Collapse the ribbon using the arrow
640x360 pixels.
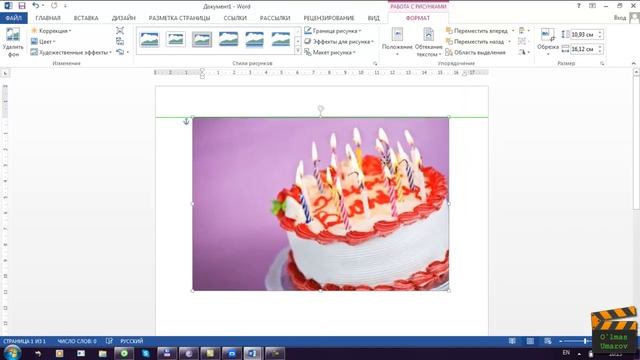tap(633, 64)
